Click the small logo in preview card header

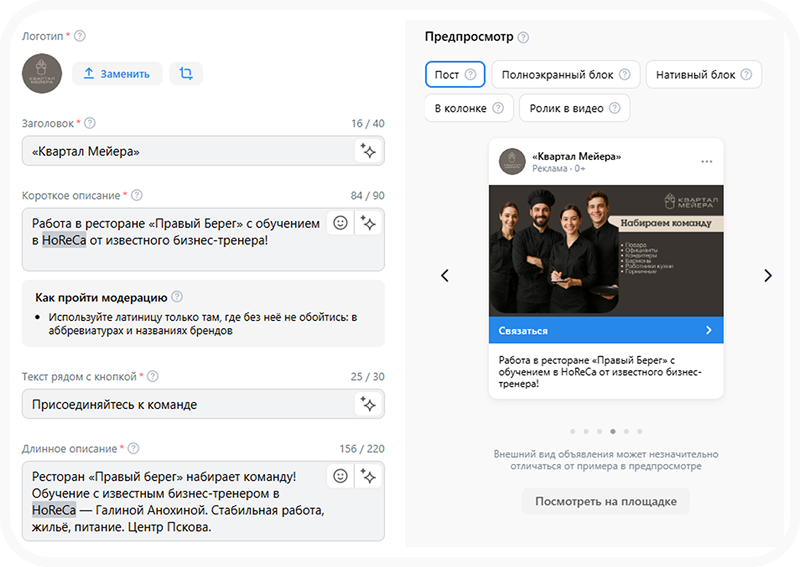pos(512,162)
